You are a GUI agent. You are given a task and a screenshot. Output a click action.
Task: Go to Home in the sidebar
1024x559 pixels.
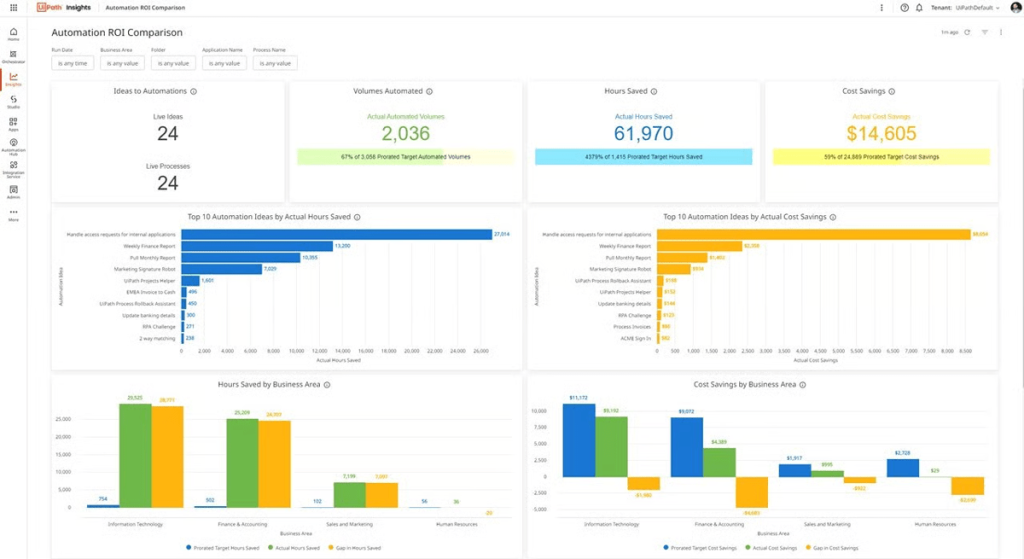coord(13,34)
